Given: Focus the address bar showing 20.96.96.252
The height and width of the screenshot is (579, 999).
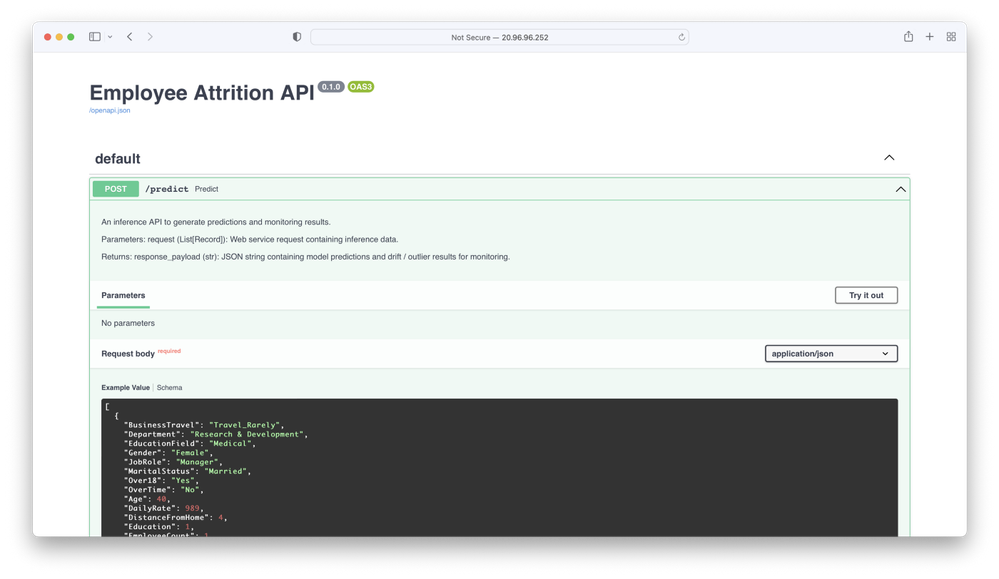Looking at the screenshot, I should pos(500,38).
